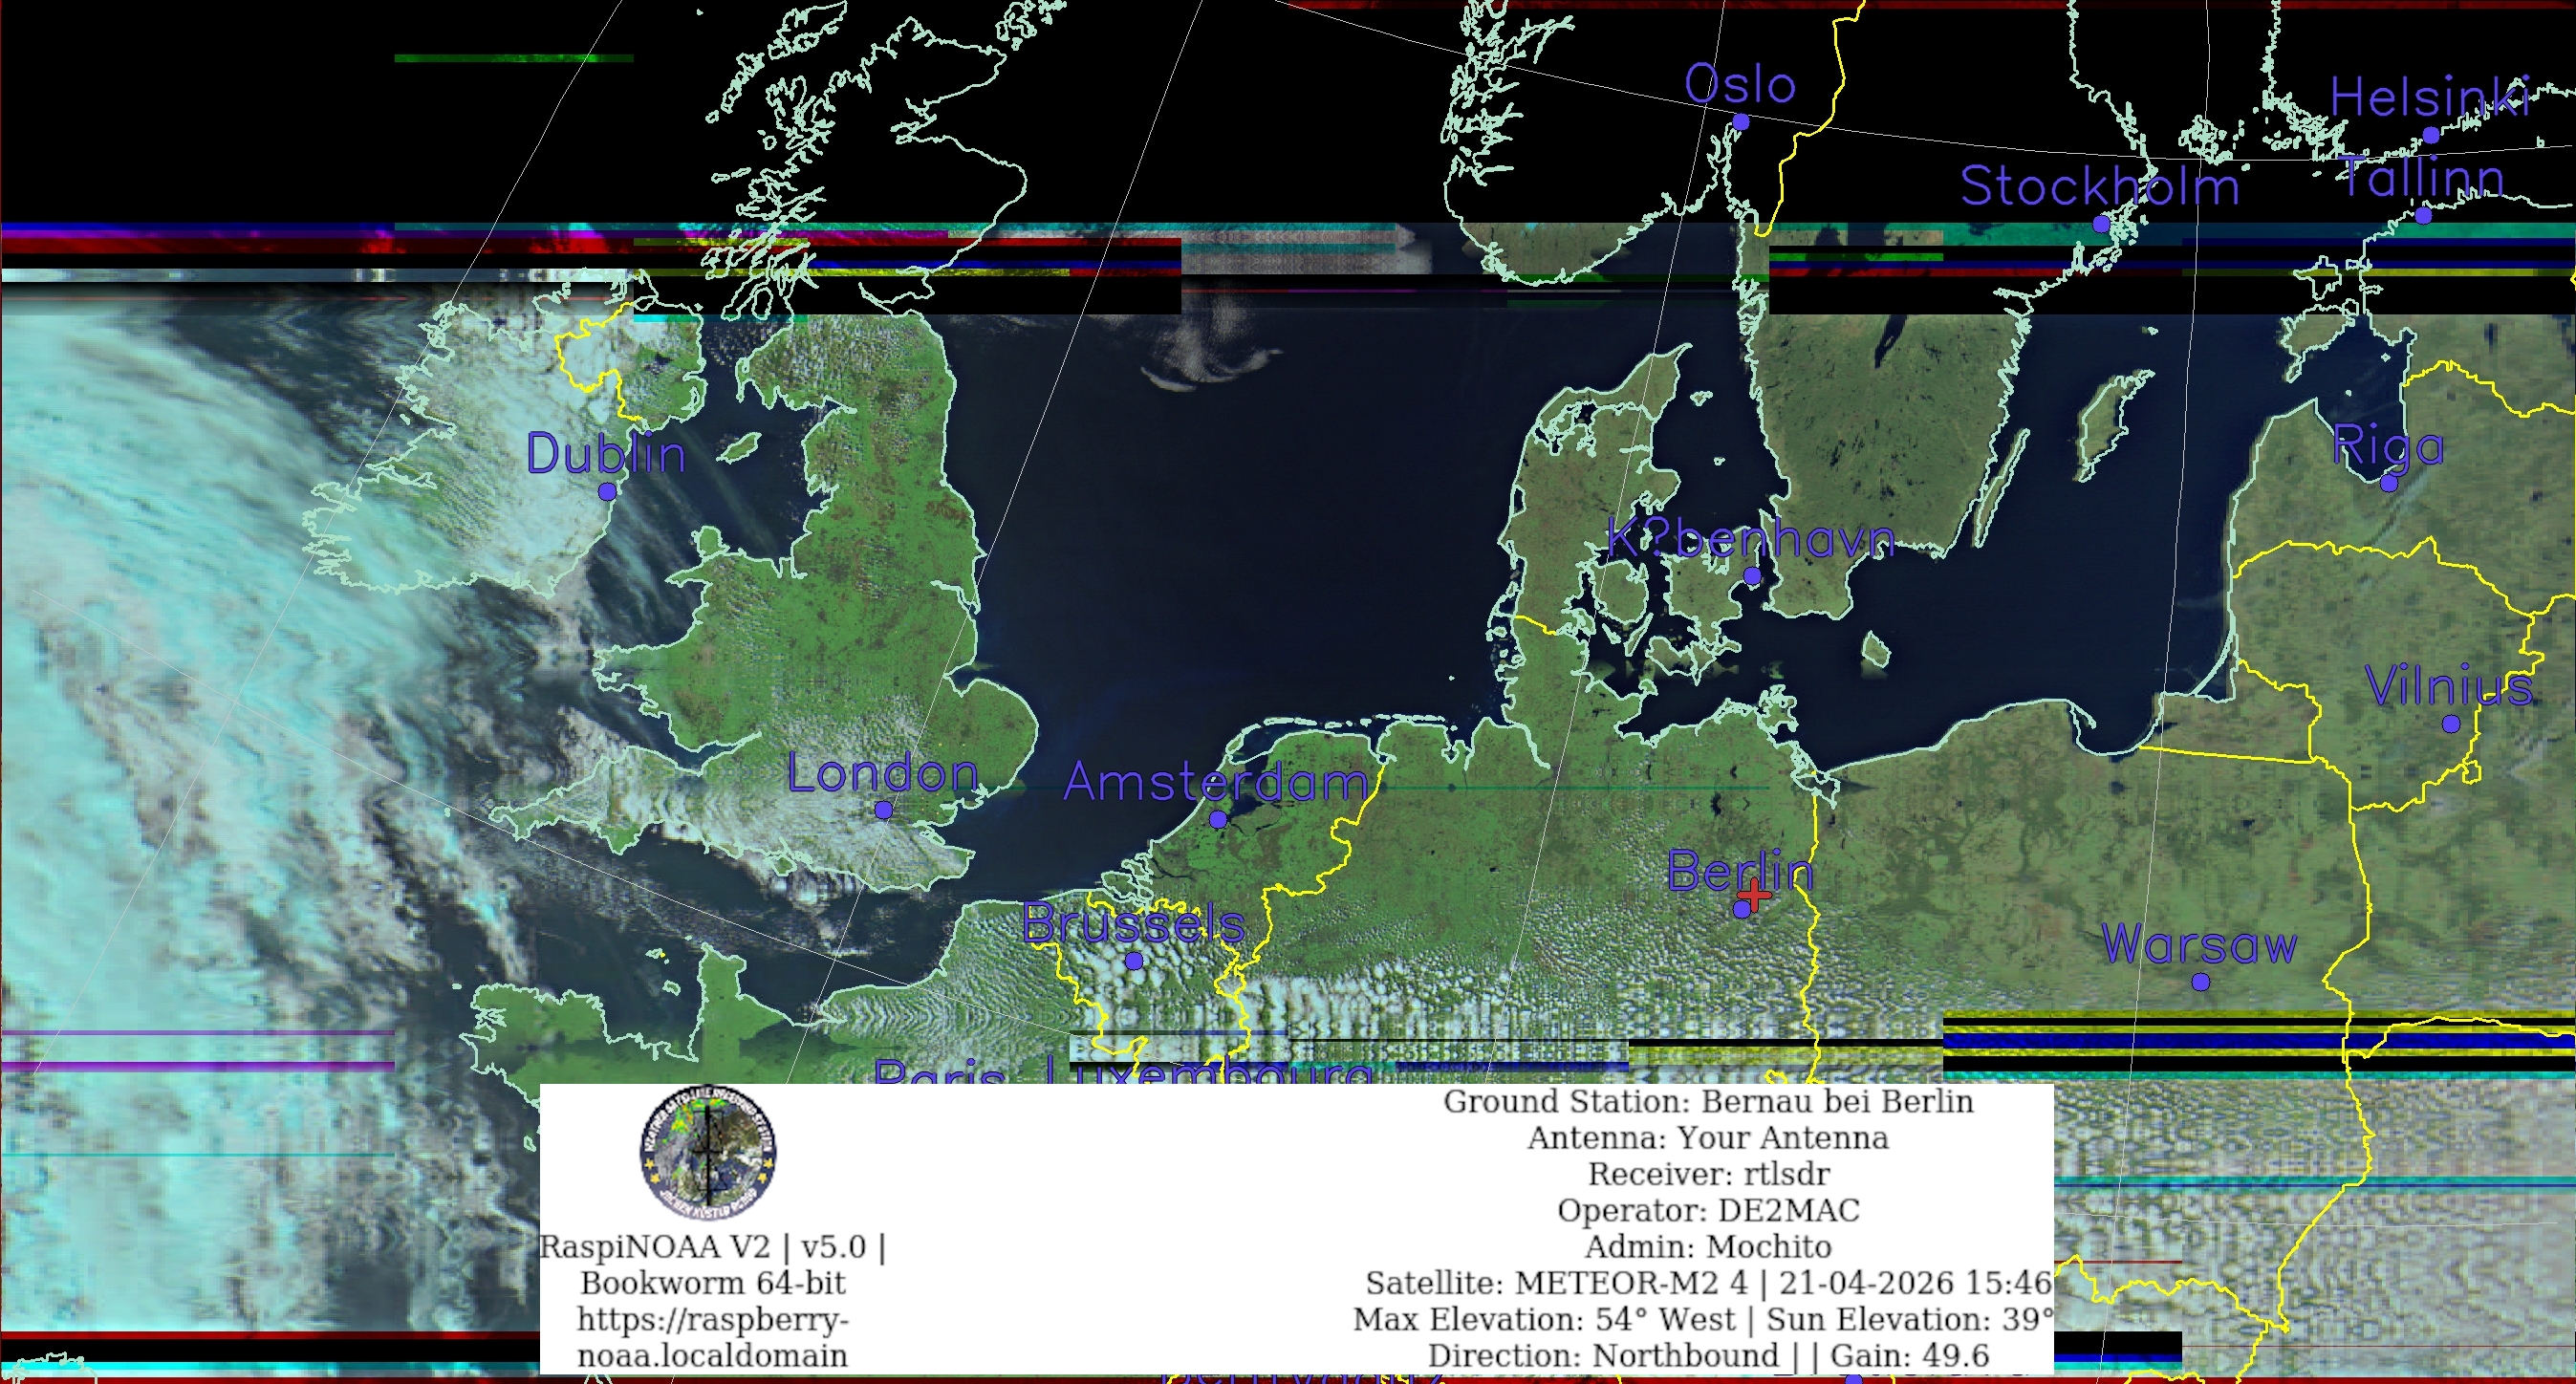Click the Amsterdam city marker dot

click(1218, 819)
